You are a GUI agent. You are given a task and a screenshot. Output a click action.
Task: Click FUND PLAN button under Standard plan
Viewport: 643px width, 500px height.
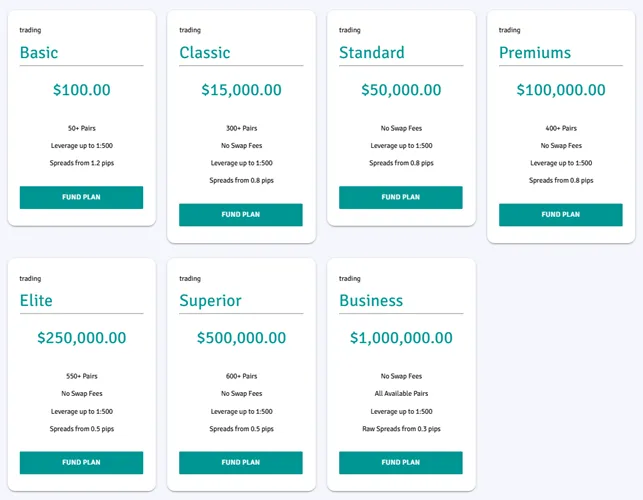(x=401, y=197)
